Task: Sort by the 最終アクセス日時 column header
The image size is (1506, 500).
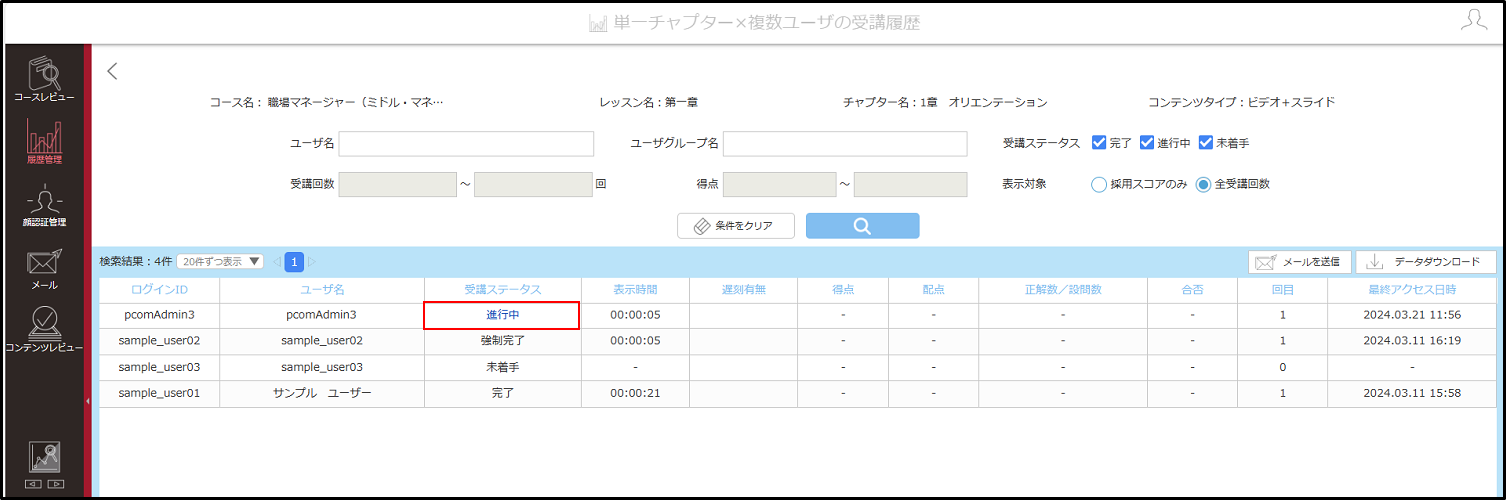Action: coord(1412,289)
